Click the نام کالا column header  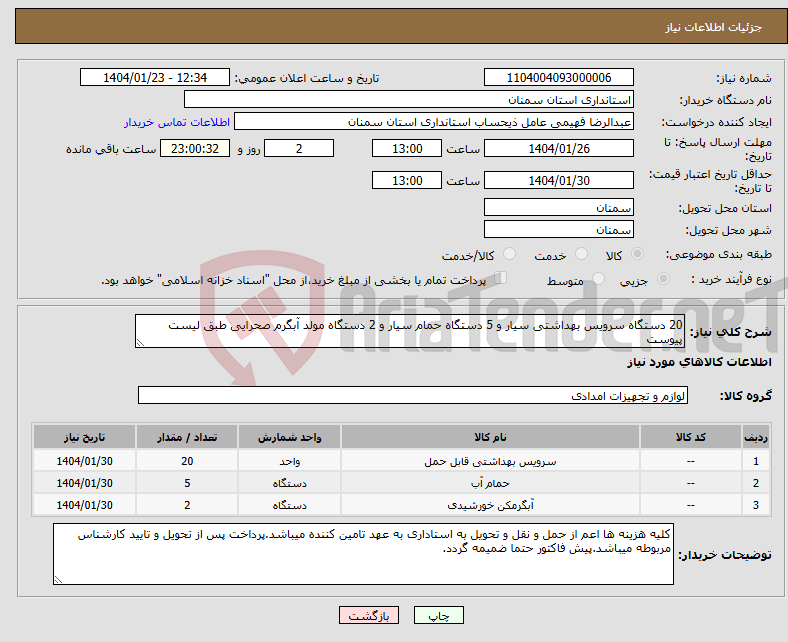(490, 437)
